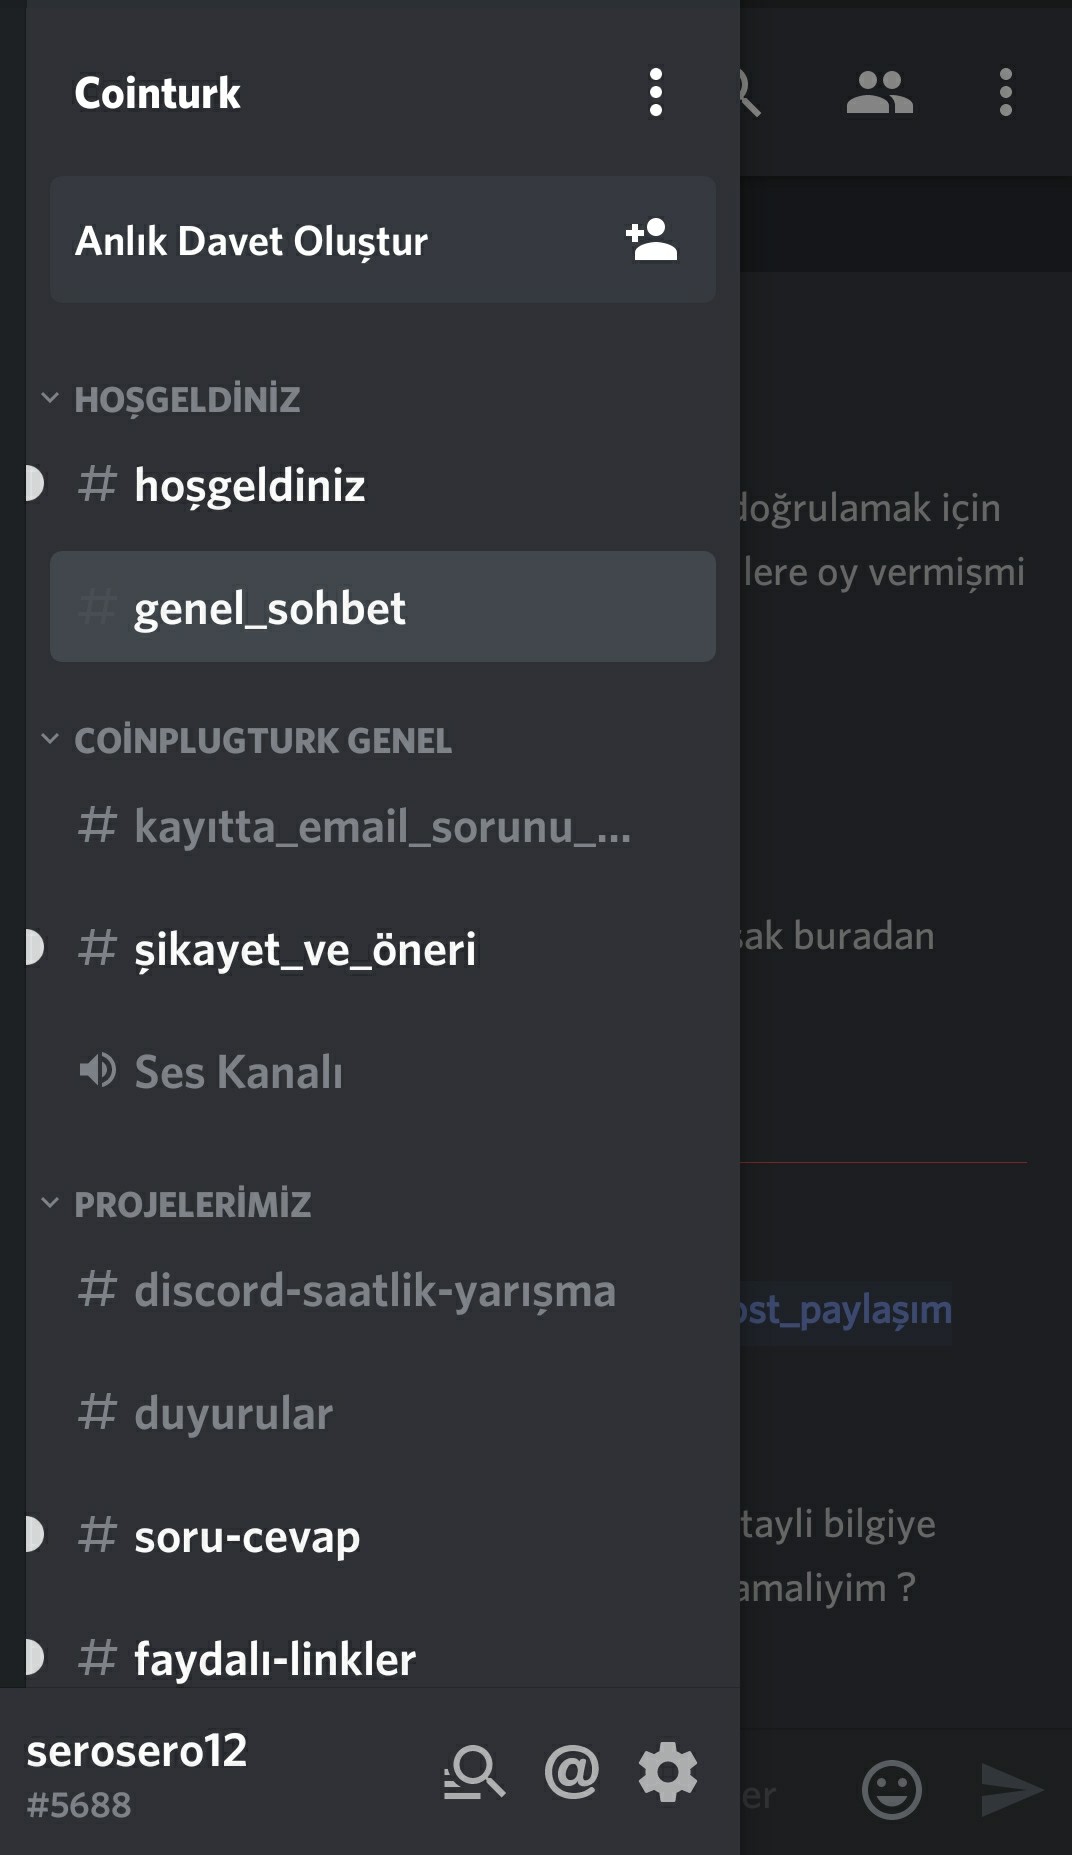Viewport: 1072px width, 1855px height.
Task: Tap the send message arrow
Action: pyautogui.click(x=1010, y=1789)
